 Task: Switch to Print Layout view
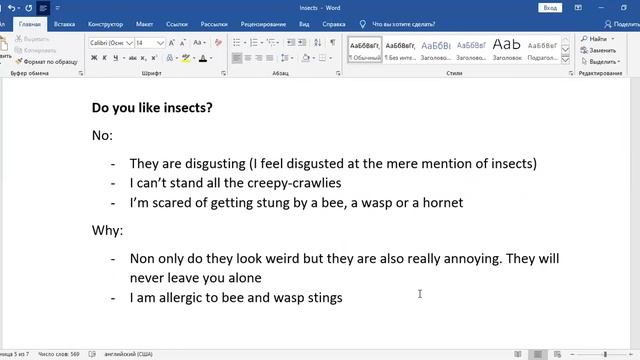coord(538,354)
